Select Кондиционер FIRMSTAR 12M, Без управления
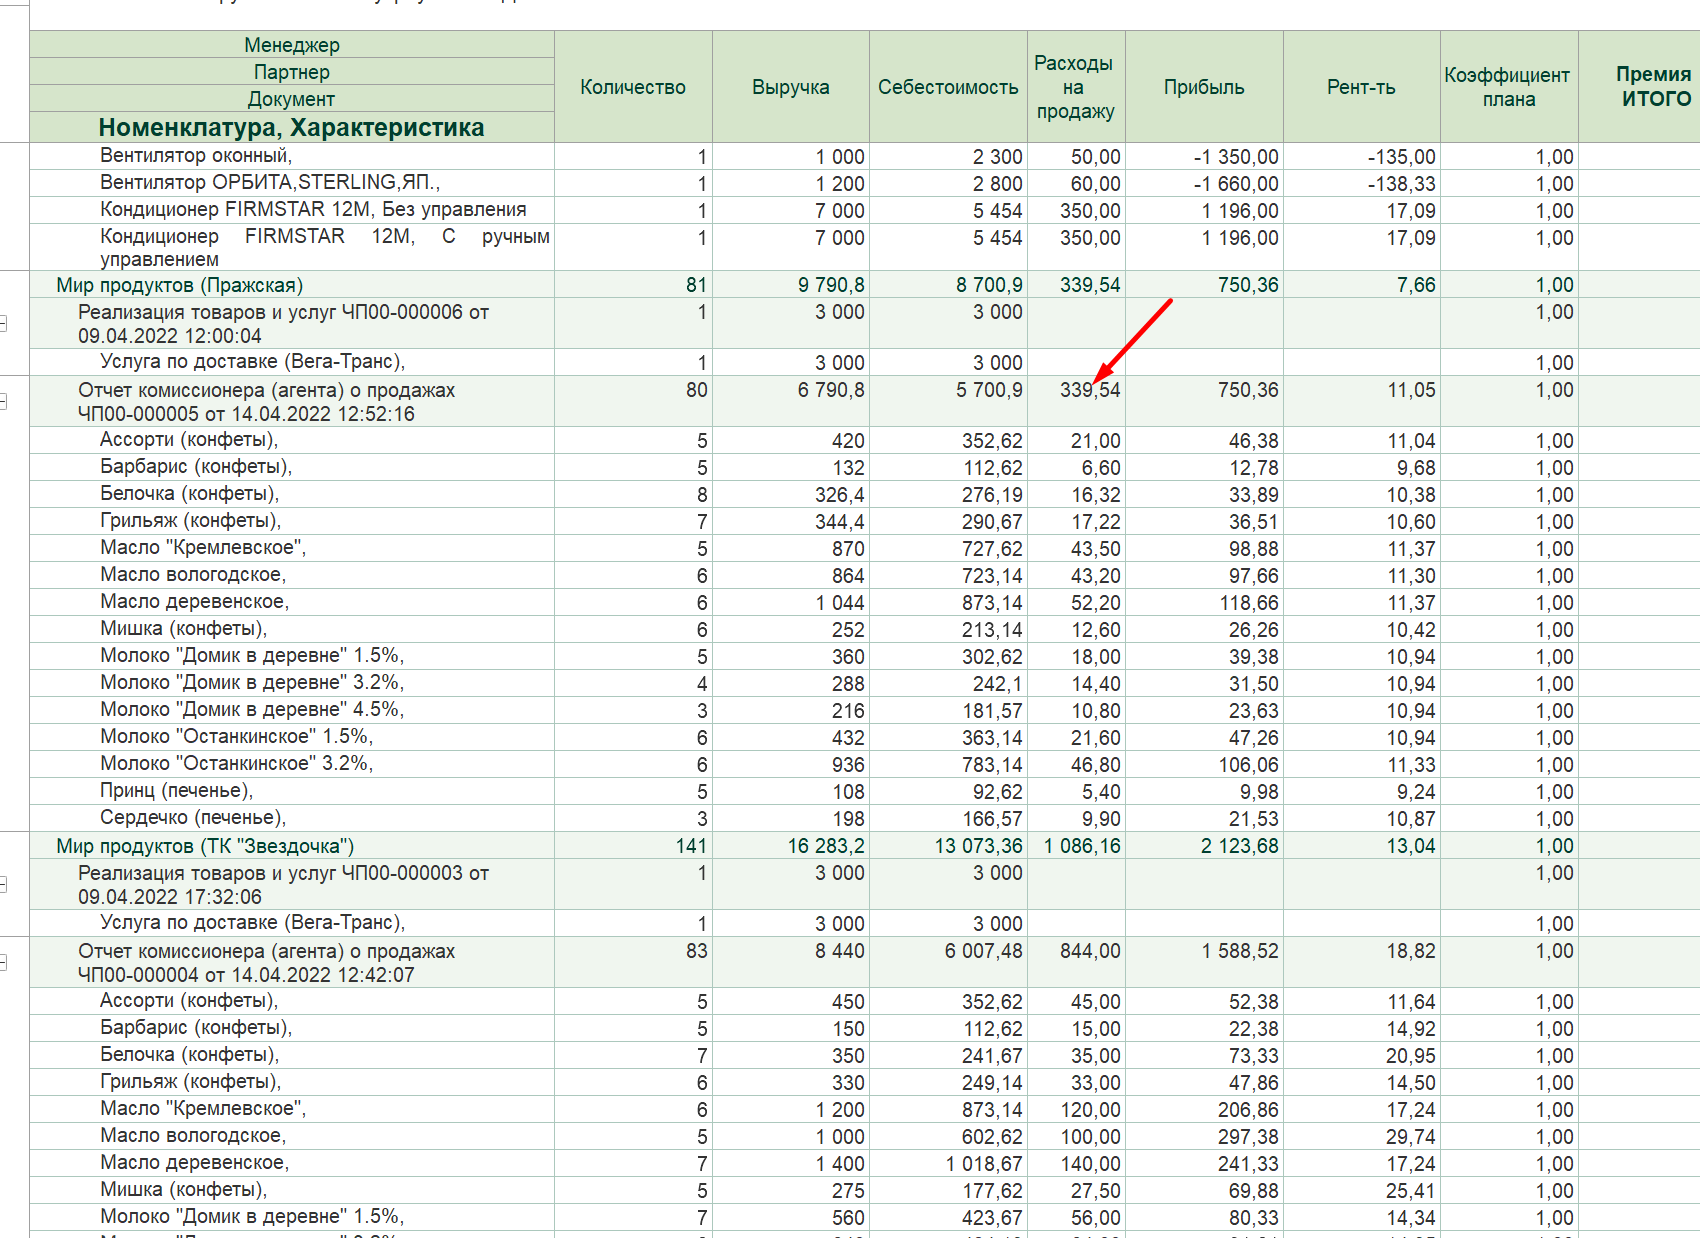 313,210
